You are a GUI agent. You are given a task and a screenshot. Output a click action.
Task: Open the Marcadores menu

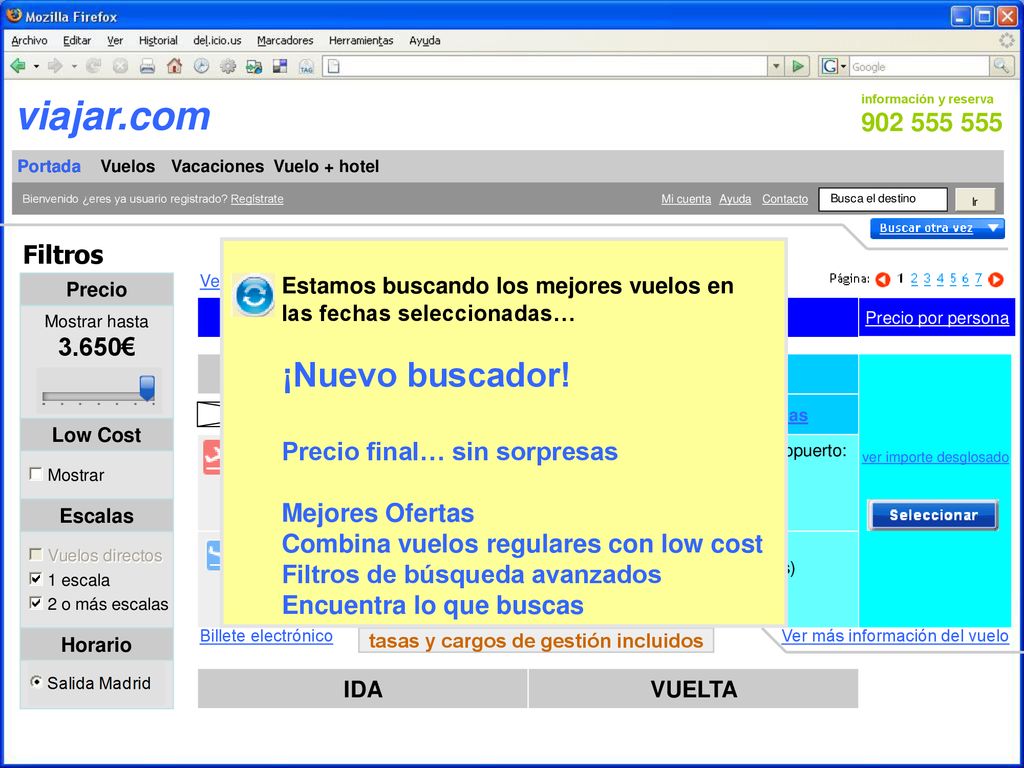(x=285, y=40)
